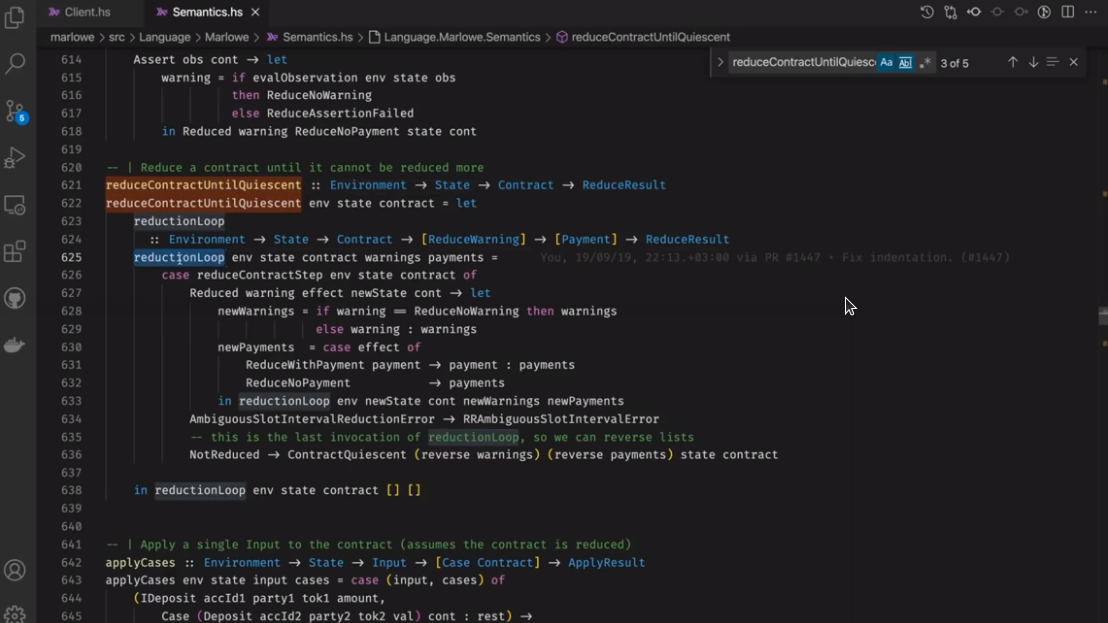Open the Run and Debug view
Screen dimensions: 1108x623
[x=15, y=158]
